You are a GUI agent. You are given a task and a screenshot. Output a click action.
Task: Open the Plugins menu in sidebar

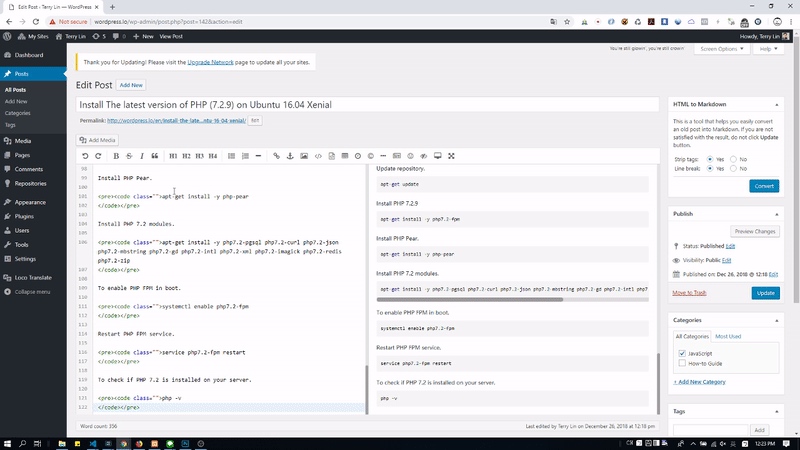point(24,215)
